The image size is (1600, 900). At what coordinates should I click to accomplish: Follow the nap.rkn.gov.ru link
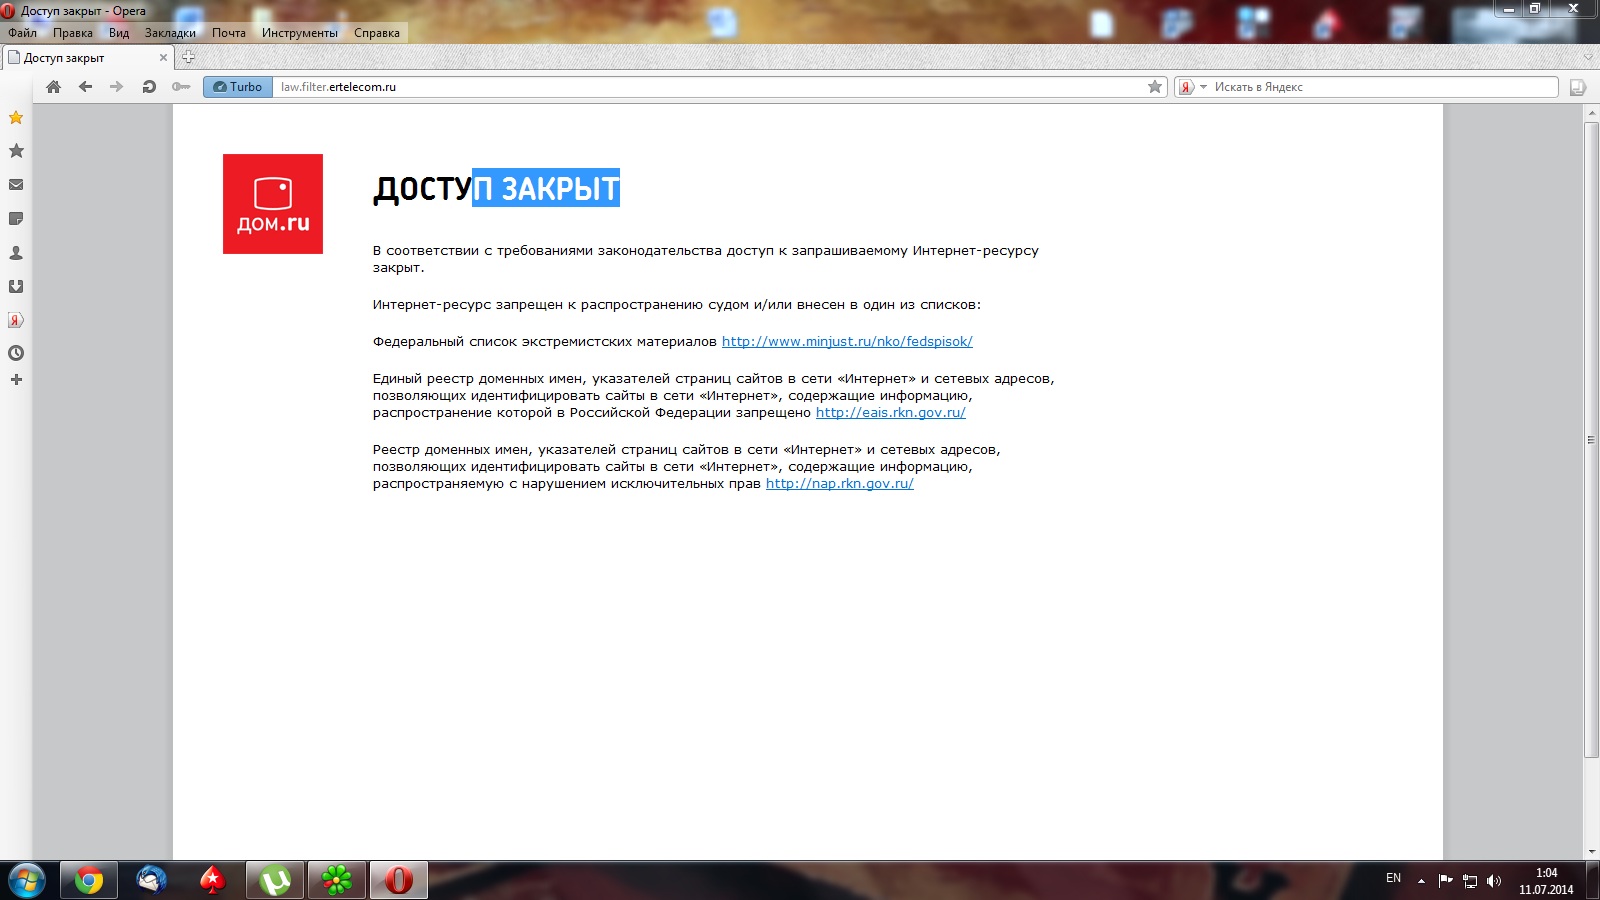tap(840, 484)
